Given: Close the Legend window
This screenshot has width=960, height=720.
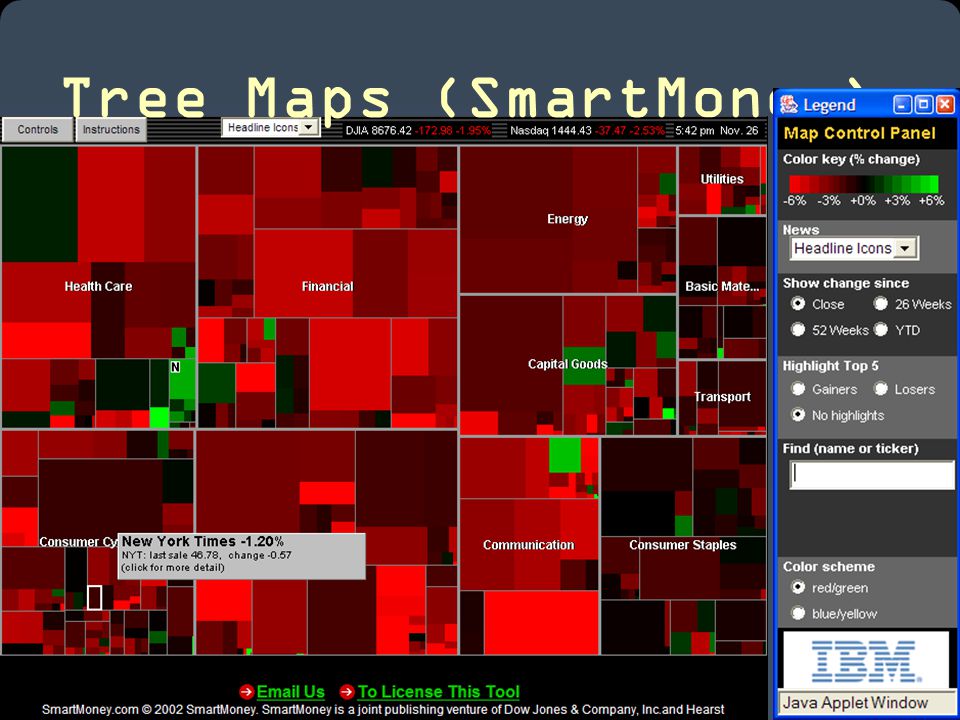Looking at the screenshot, I should click(x=945, y=105).
